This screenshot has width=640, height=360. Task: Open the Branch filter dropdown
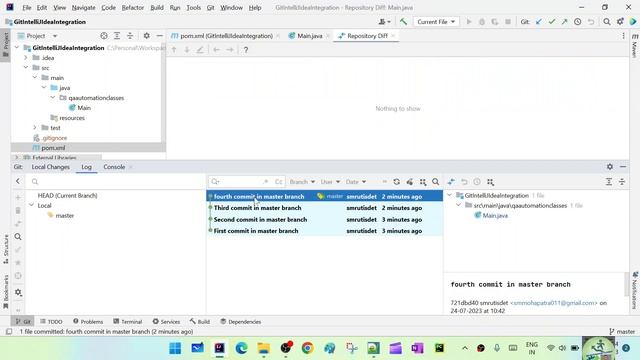[x=302, y=182]
